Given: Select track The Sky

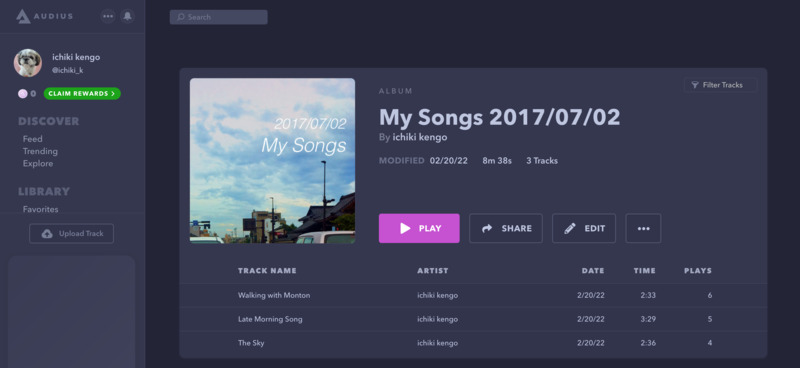Looking at the screenshot, I should click(251, 343).
